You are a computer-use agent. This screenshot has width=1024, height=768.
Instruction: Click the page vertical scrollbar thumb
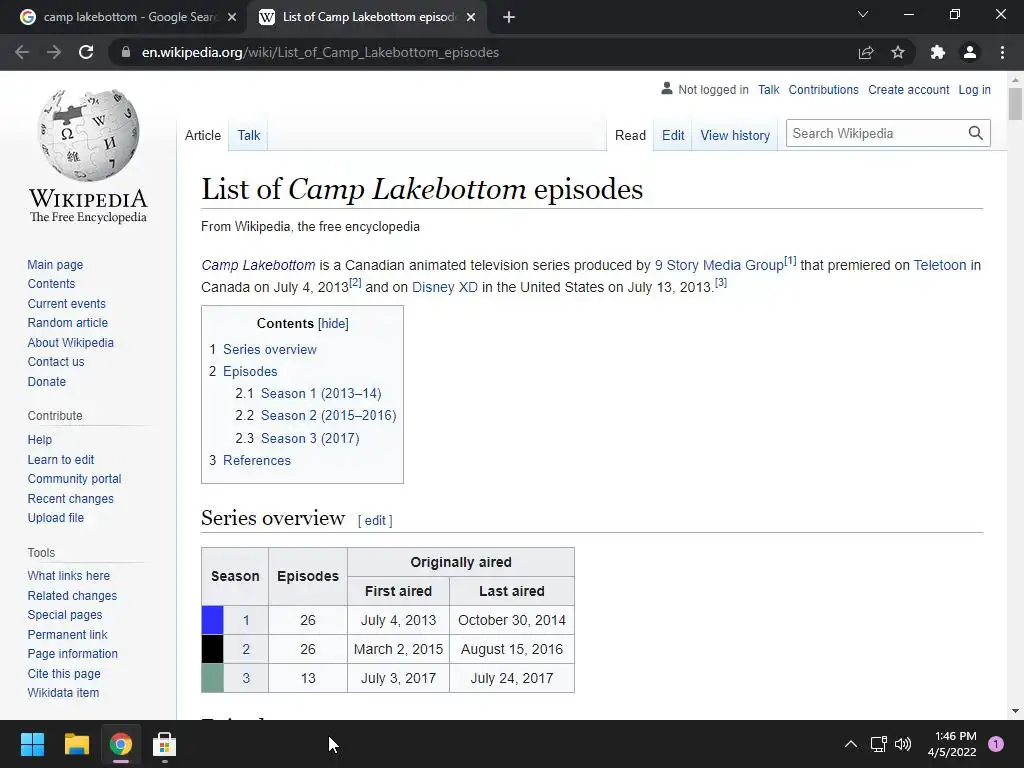coord(1015,103)
